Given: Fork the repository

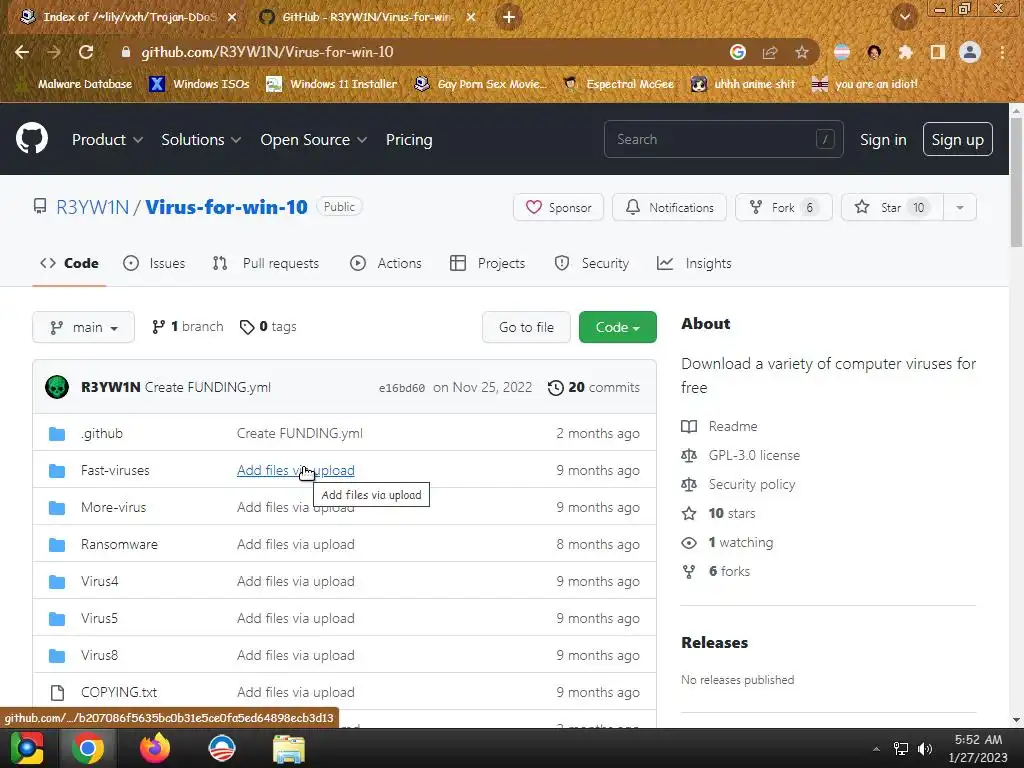Looking at the screenshot, I should (784, 208).
